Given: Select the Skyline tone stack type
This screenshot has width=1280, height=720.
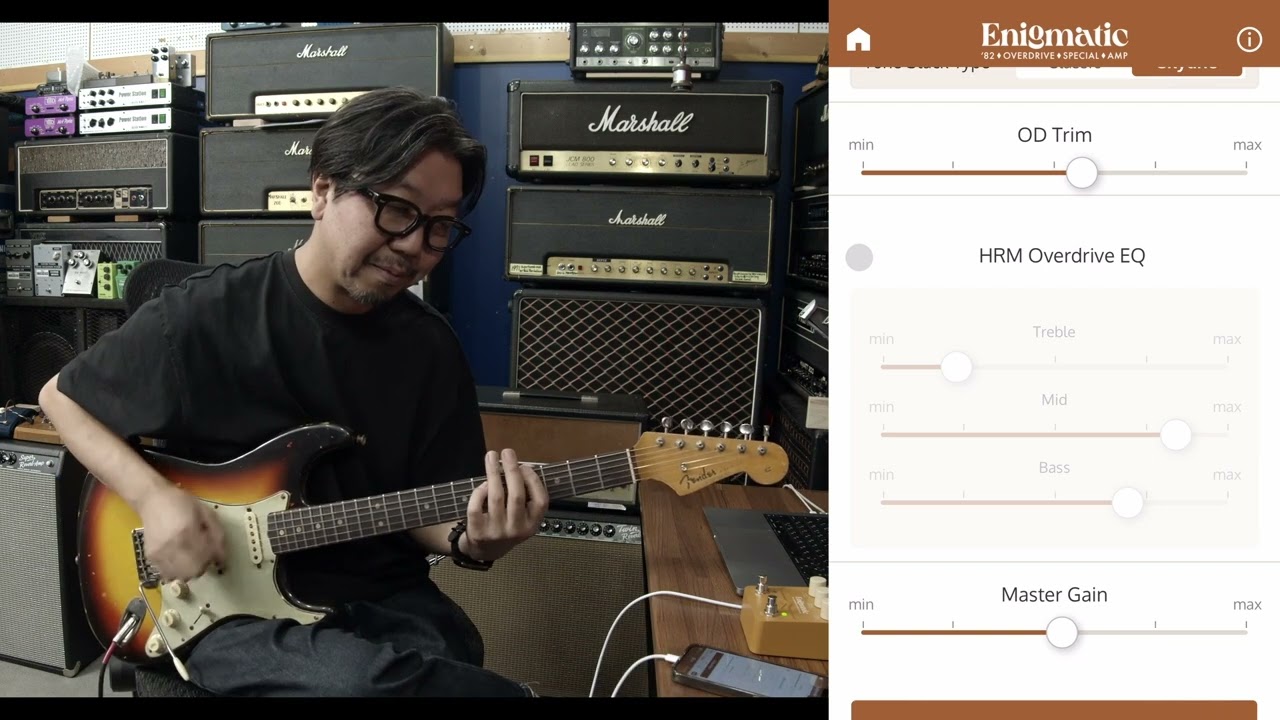Looking at the screenshot, I should point(1187,63).
